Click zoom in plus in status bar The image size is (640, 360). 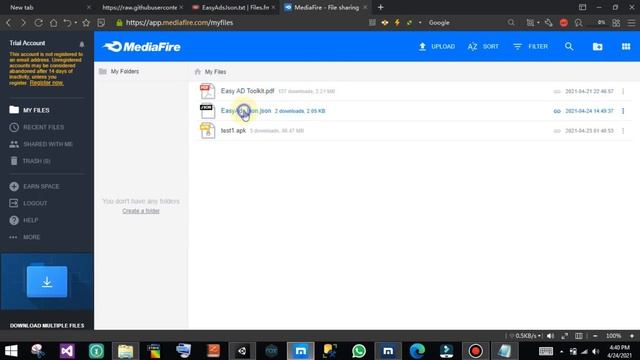[632, 336]
